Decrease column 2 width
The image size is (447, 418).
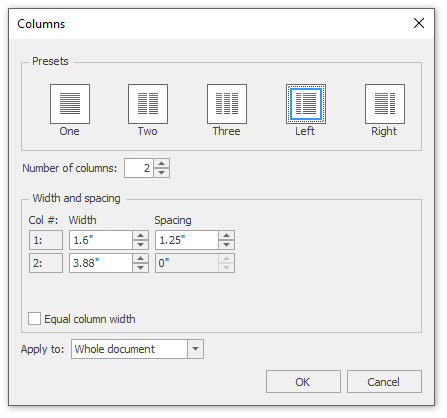[140, 268]
